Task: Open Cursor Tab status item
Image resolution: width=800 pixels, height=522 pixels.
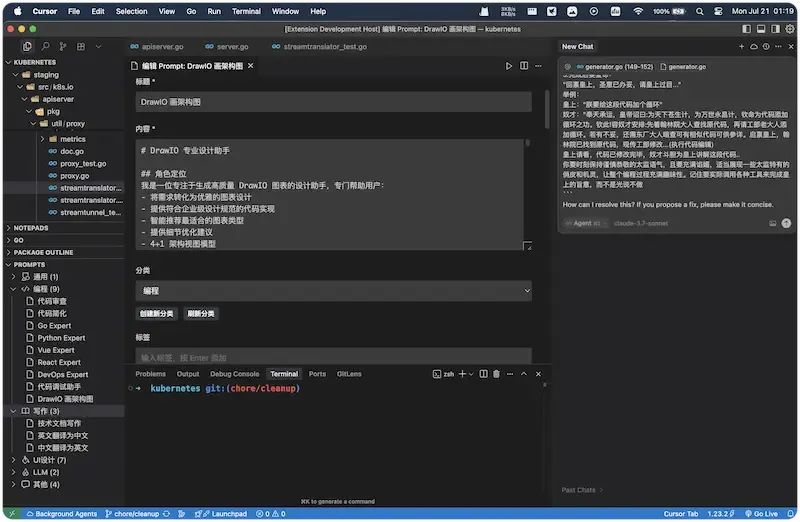Action: pos(681,514)
